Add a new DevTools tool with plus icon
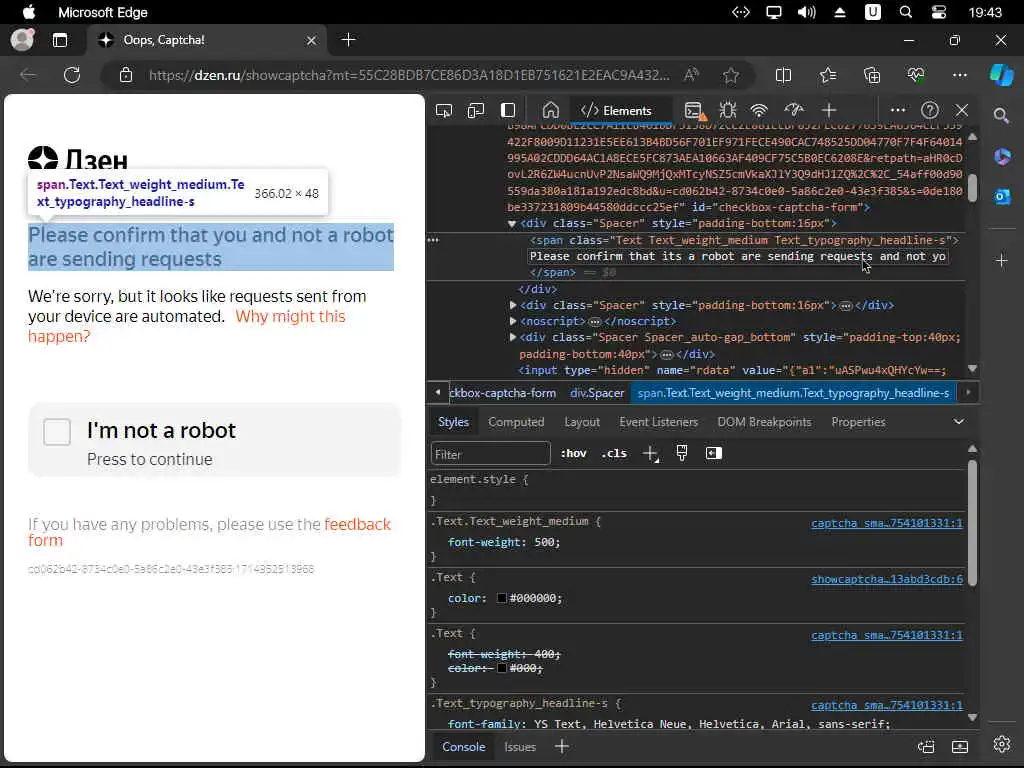Viewport: 1024px width, 768px height. [x=829, y=110]
